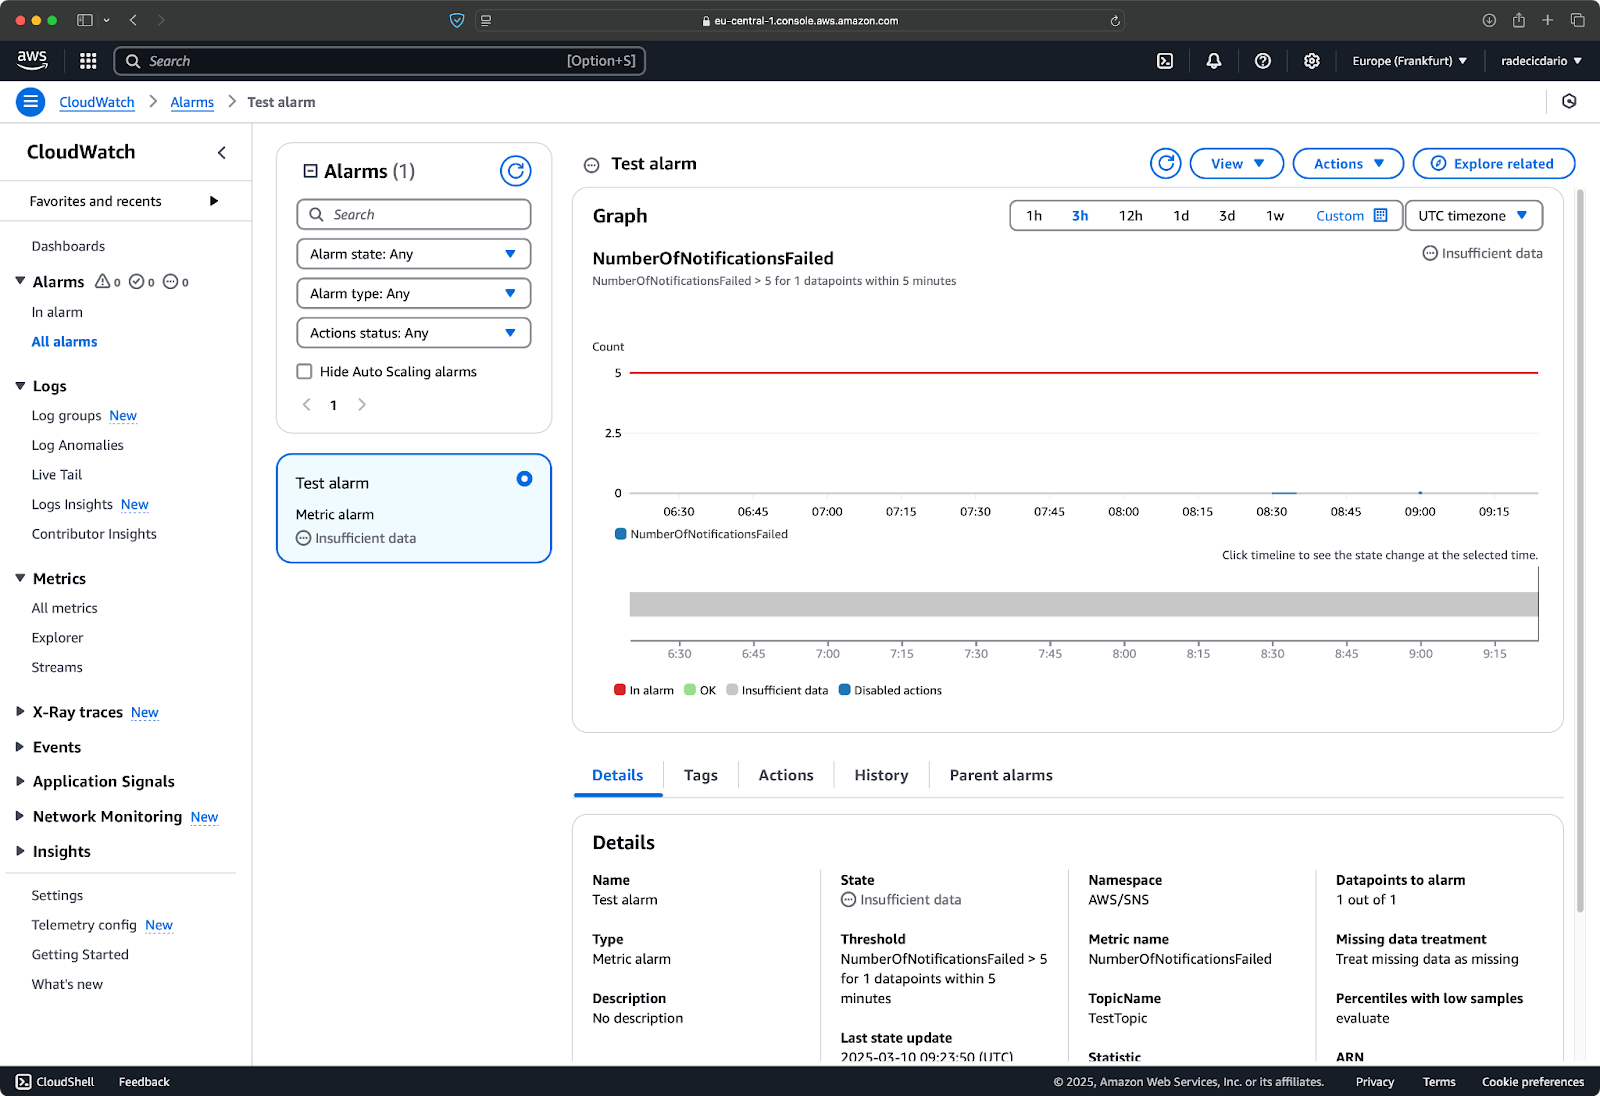Open All alarms in the sidebar
The width and height of the screenshot is (1600, 1096).
(64, 342)
